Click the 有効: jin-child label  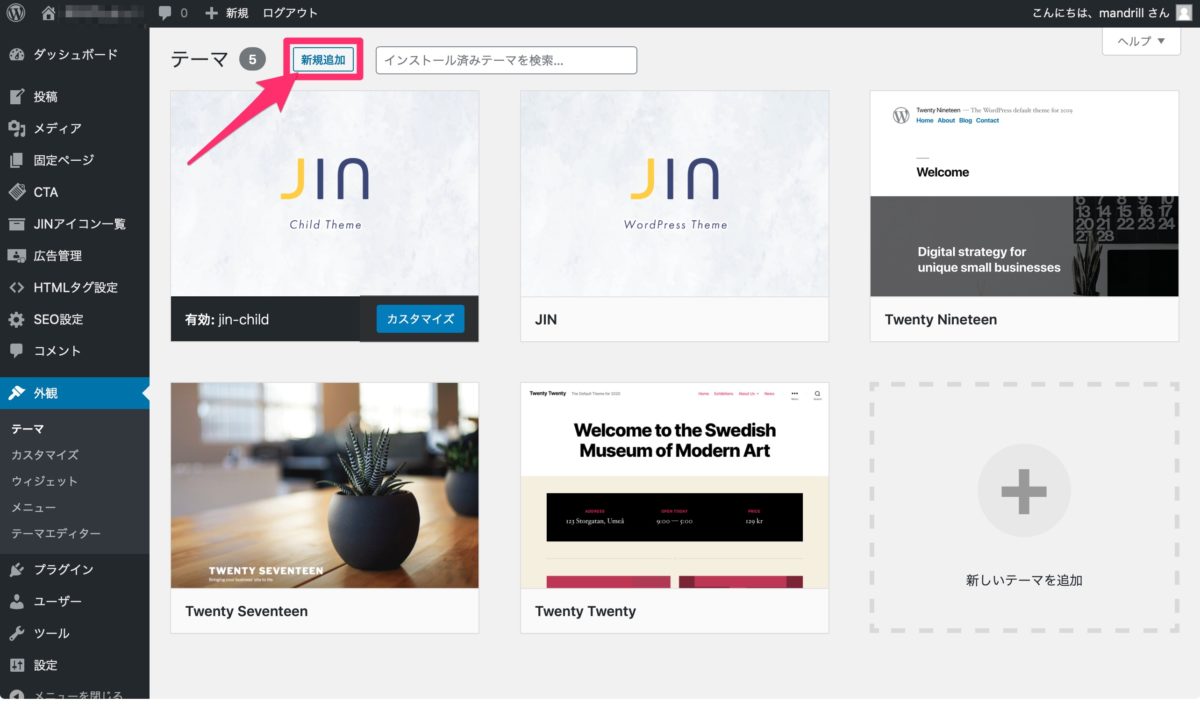[x=227, y=320]
